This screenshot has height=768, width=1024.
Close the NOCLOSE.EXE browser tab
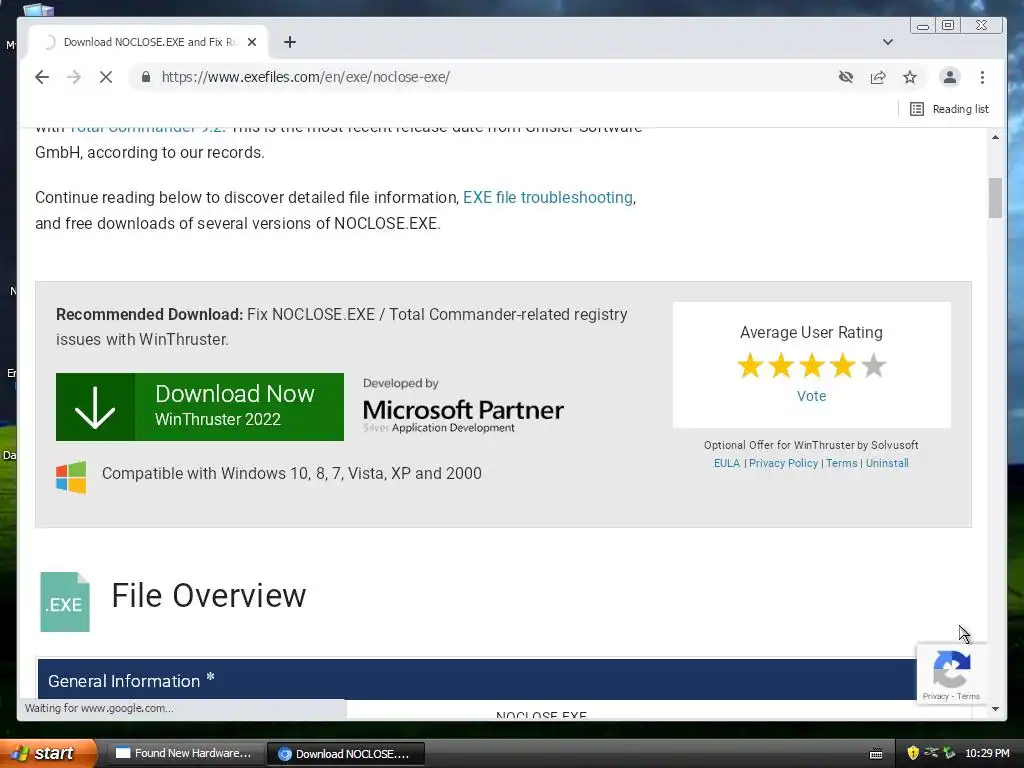tap(252, 42)
